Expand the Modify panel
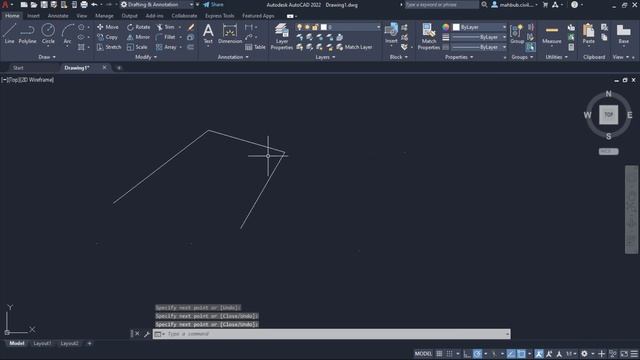Viewport: 640px width, 360px height. [146, 57]
